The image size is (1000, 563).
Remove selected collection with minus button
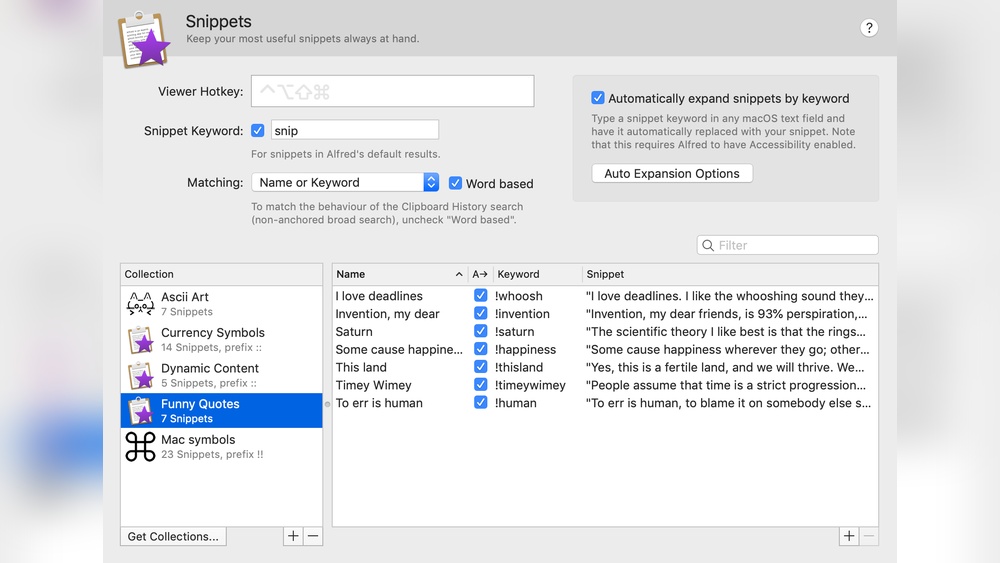(313, 536)
